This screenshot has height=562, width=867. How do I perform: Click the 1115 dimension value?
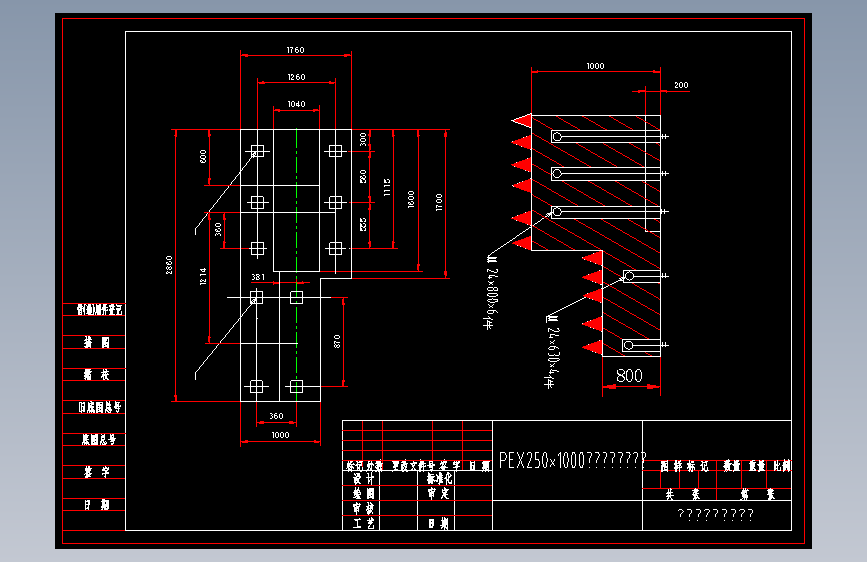387,188
